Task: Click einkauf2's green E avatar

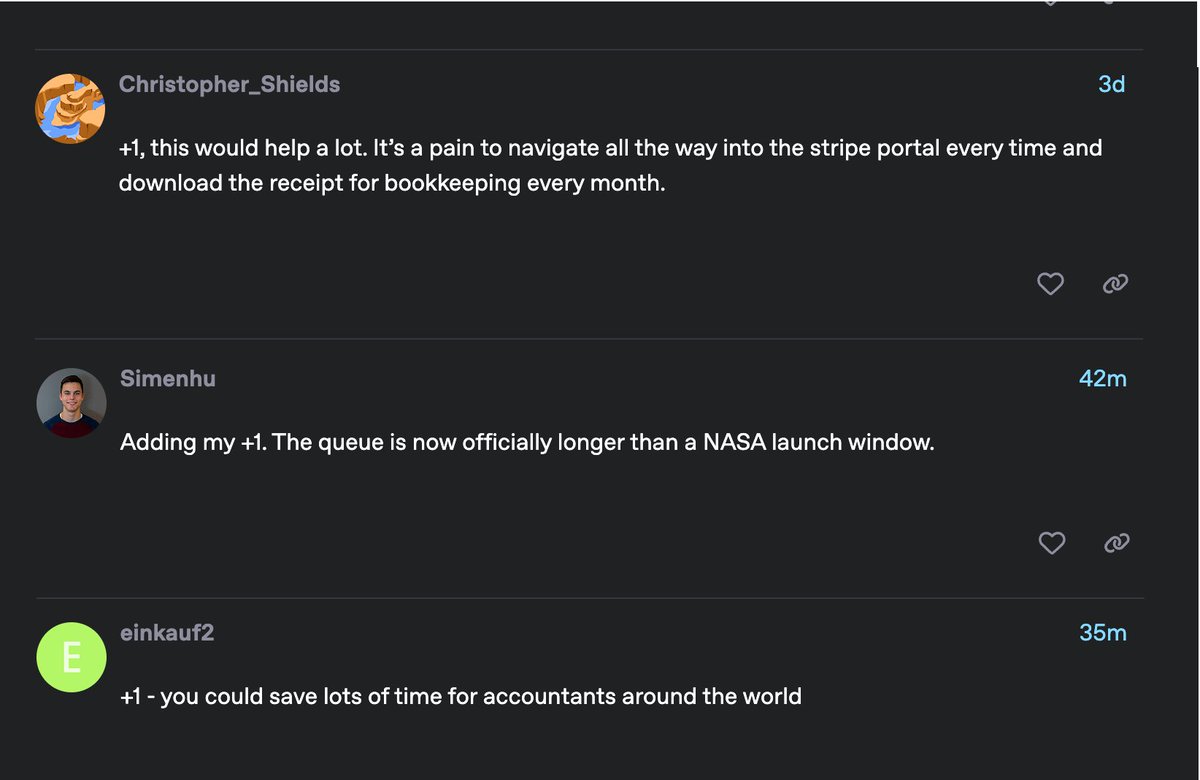Action: click(x=71, y=657)
